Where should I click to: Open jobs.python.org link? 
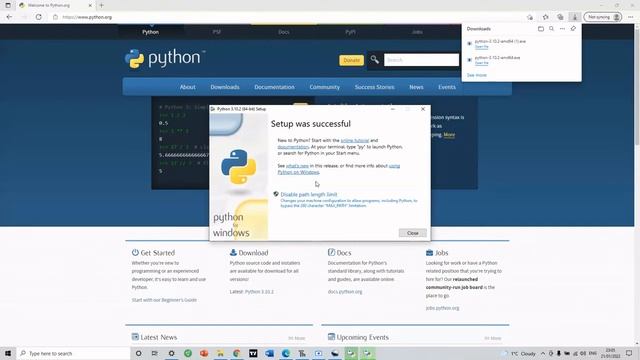click(442, 308)
